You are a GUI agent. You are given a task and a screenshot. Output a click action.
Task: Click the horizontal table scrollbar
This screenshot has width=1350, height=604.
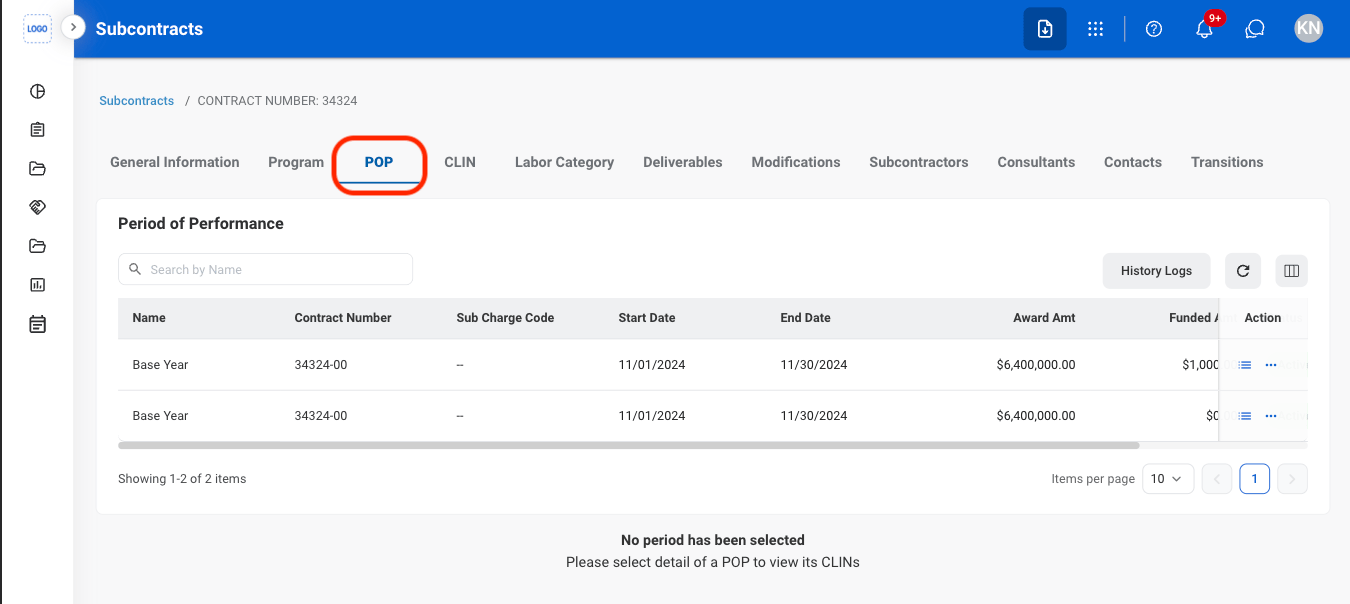click(628, 445)
